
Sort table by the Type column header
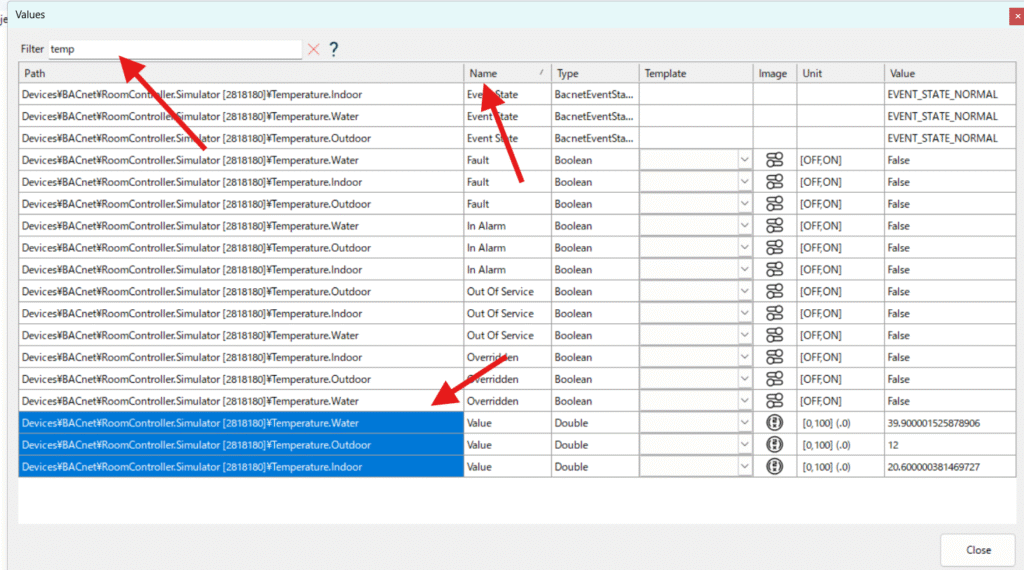595,73
